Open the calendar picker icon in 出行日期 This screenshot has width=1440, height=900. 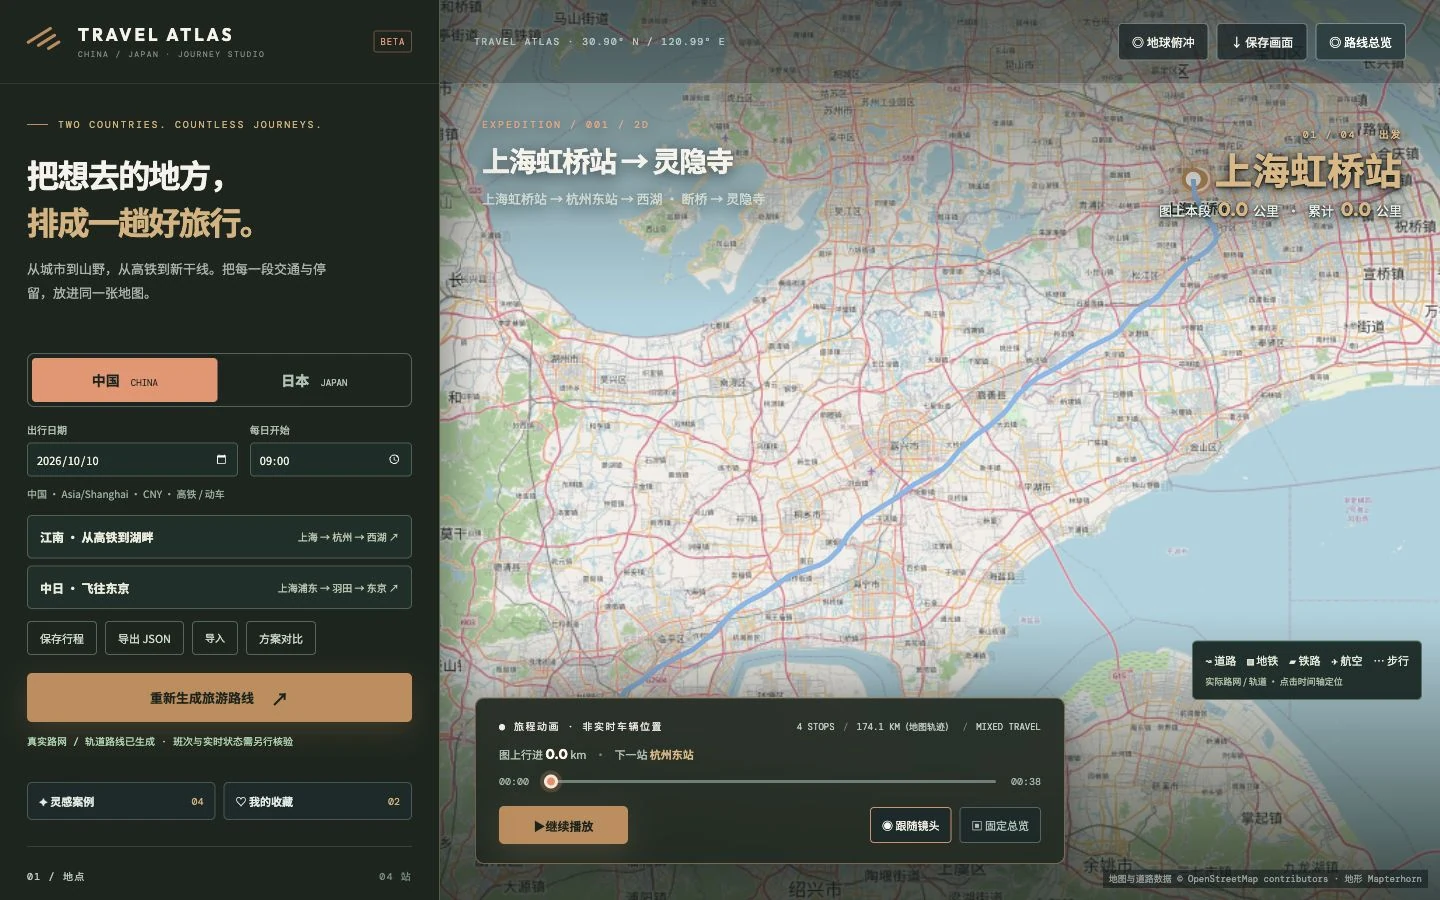pos(221,460)
